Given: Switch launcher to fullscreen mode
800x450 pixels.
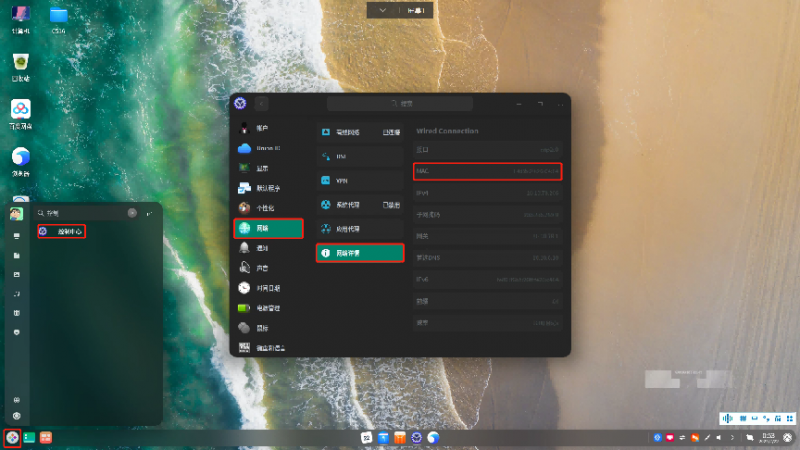Looking at the screenshot, I should (149, 213).
